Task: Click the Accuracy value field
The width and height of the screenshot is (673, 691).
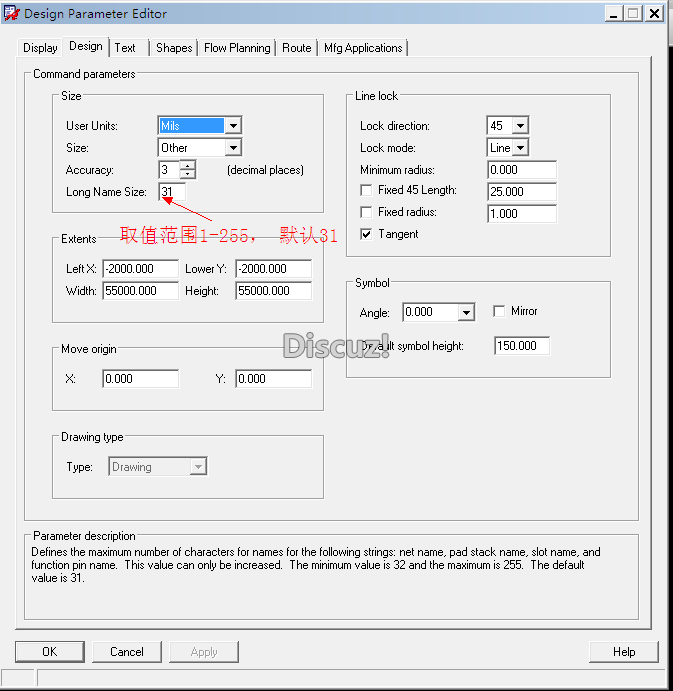Action: pos(169,170)
